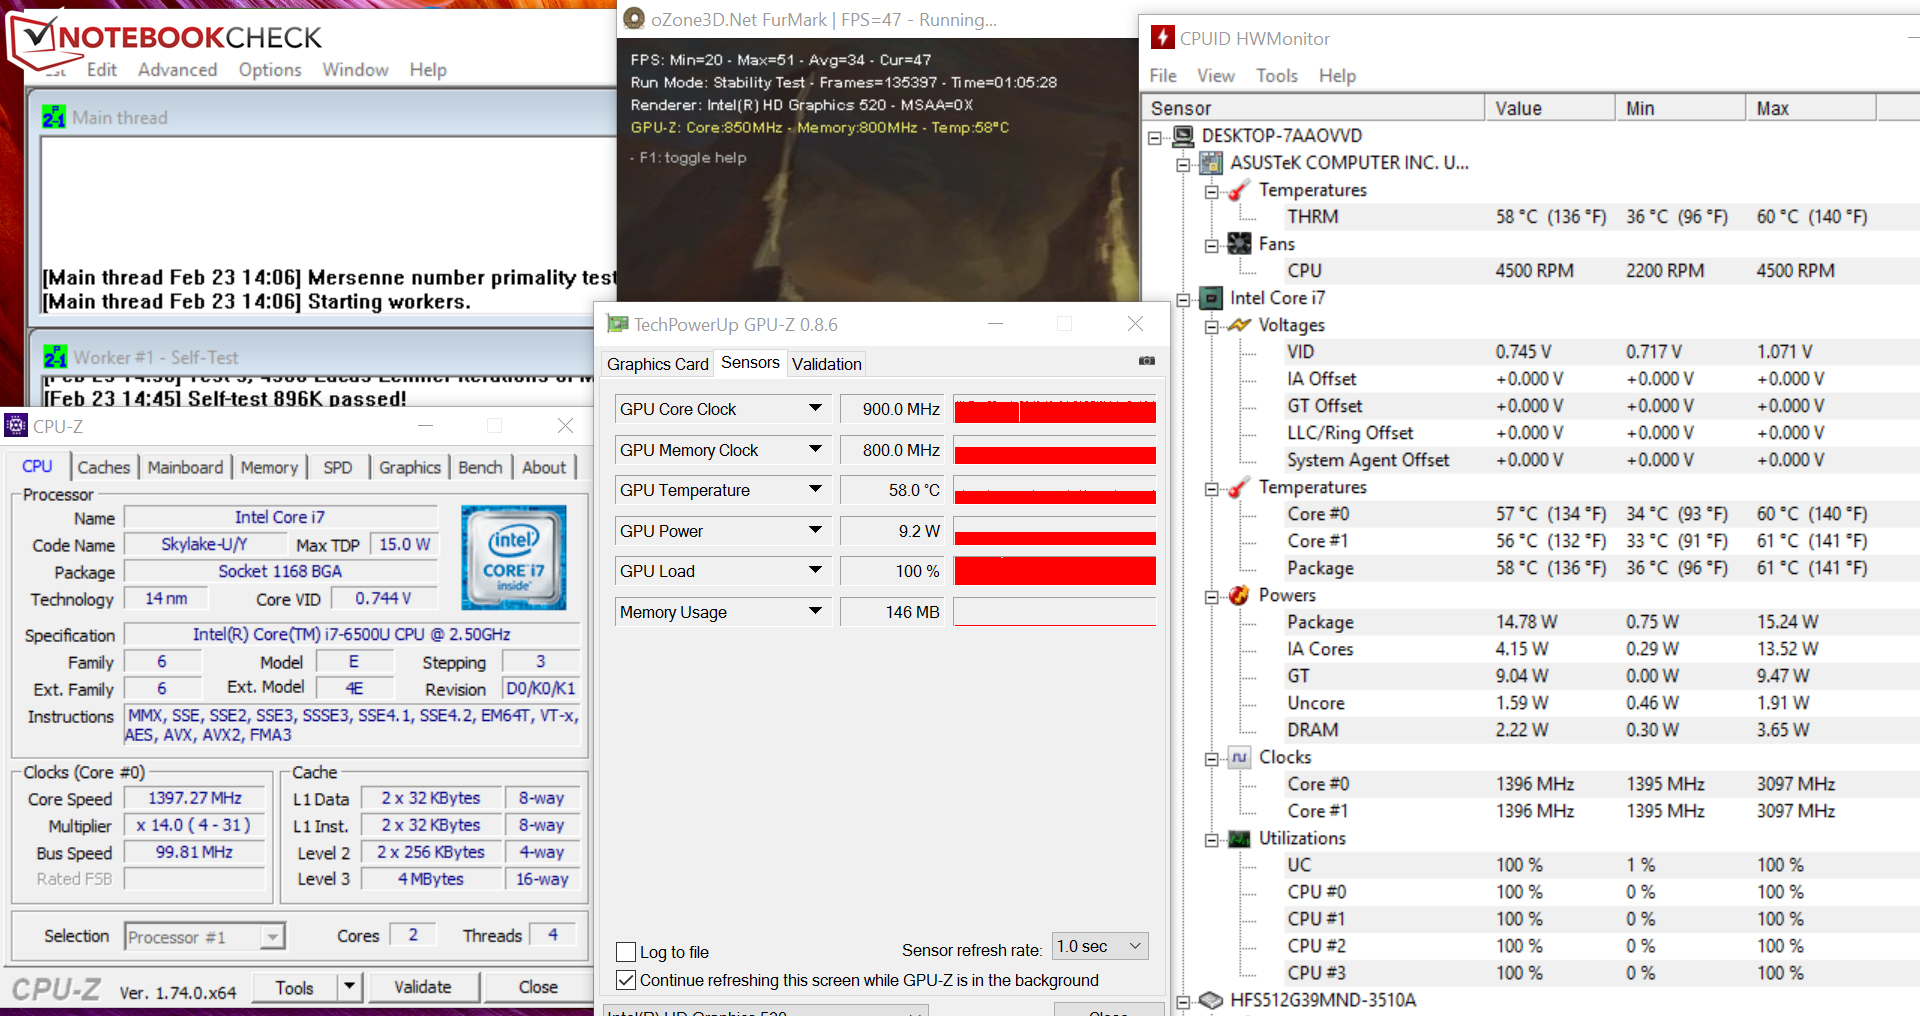Viewport: 1920px width, 1016px height.
Task: Open the GPU Core Clock sensor dropdown
Action: [815, 408]
